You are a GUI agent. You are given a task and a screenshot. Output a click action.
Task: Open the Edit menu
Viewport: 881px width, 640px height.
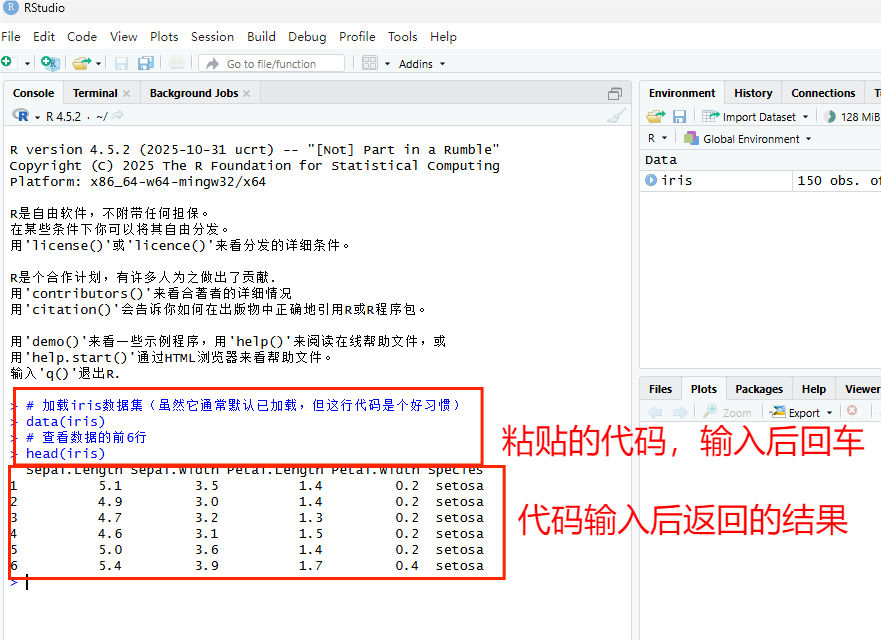44,37
